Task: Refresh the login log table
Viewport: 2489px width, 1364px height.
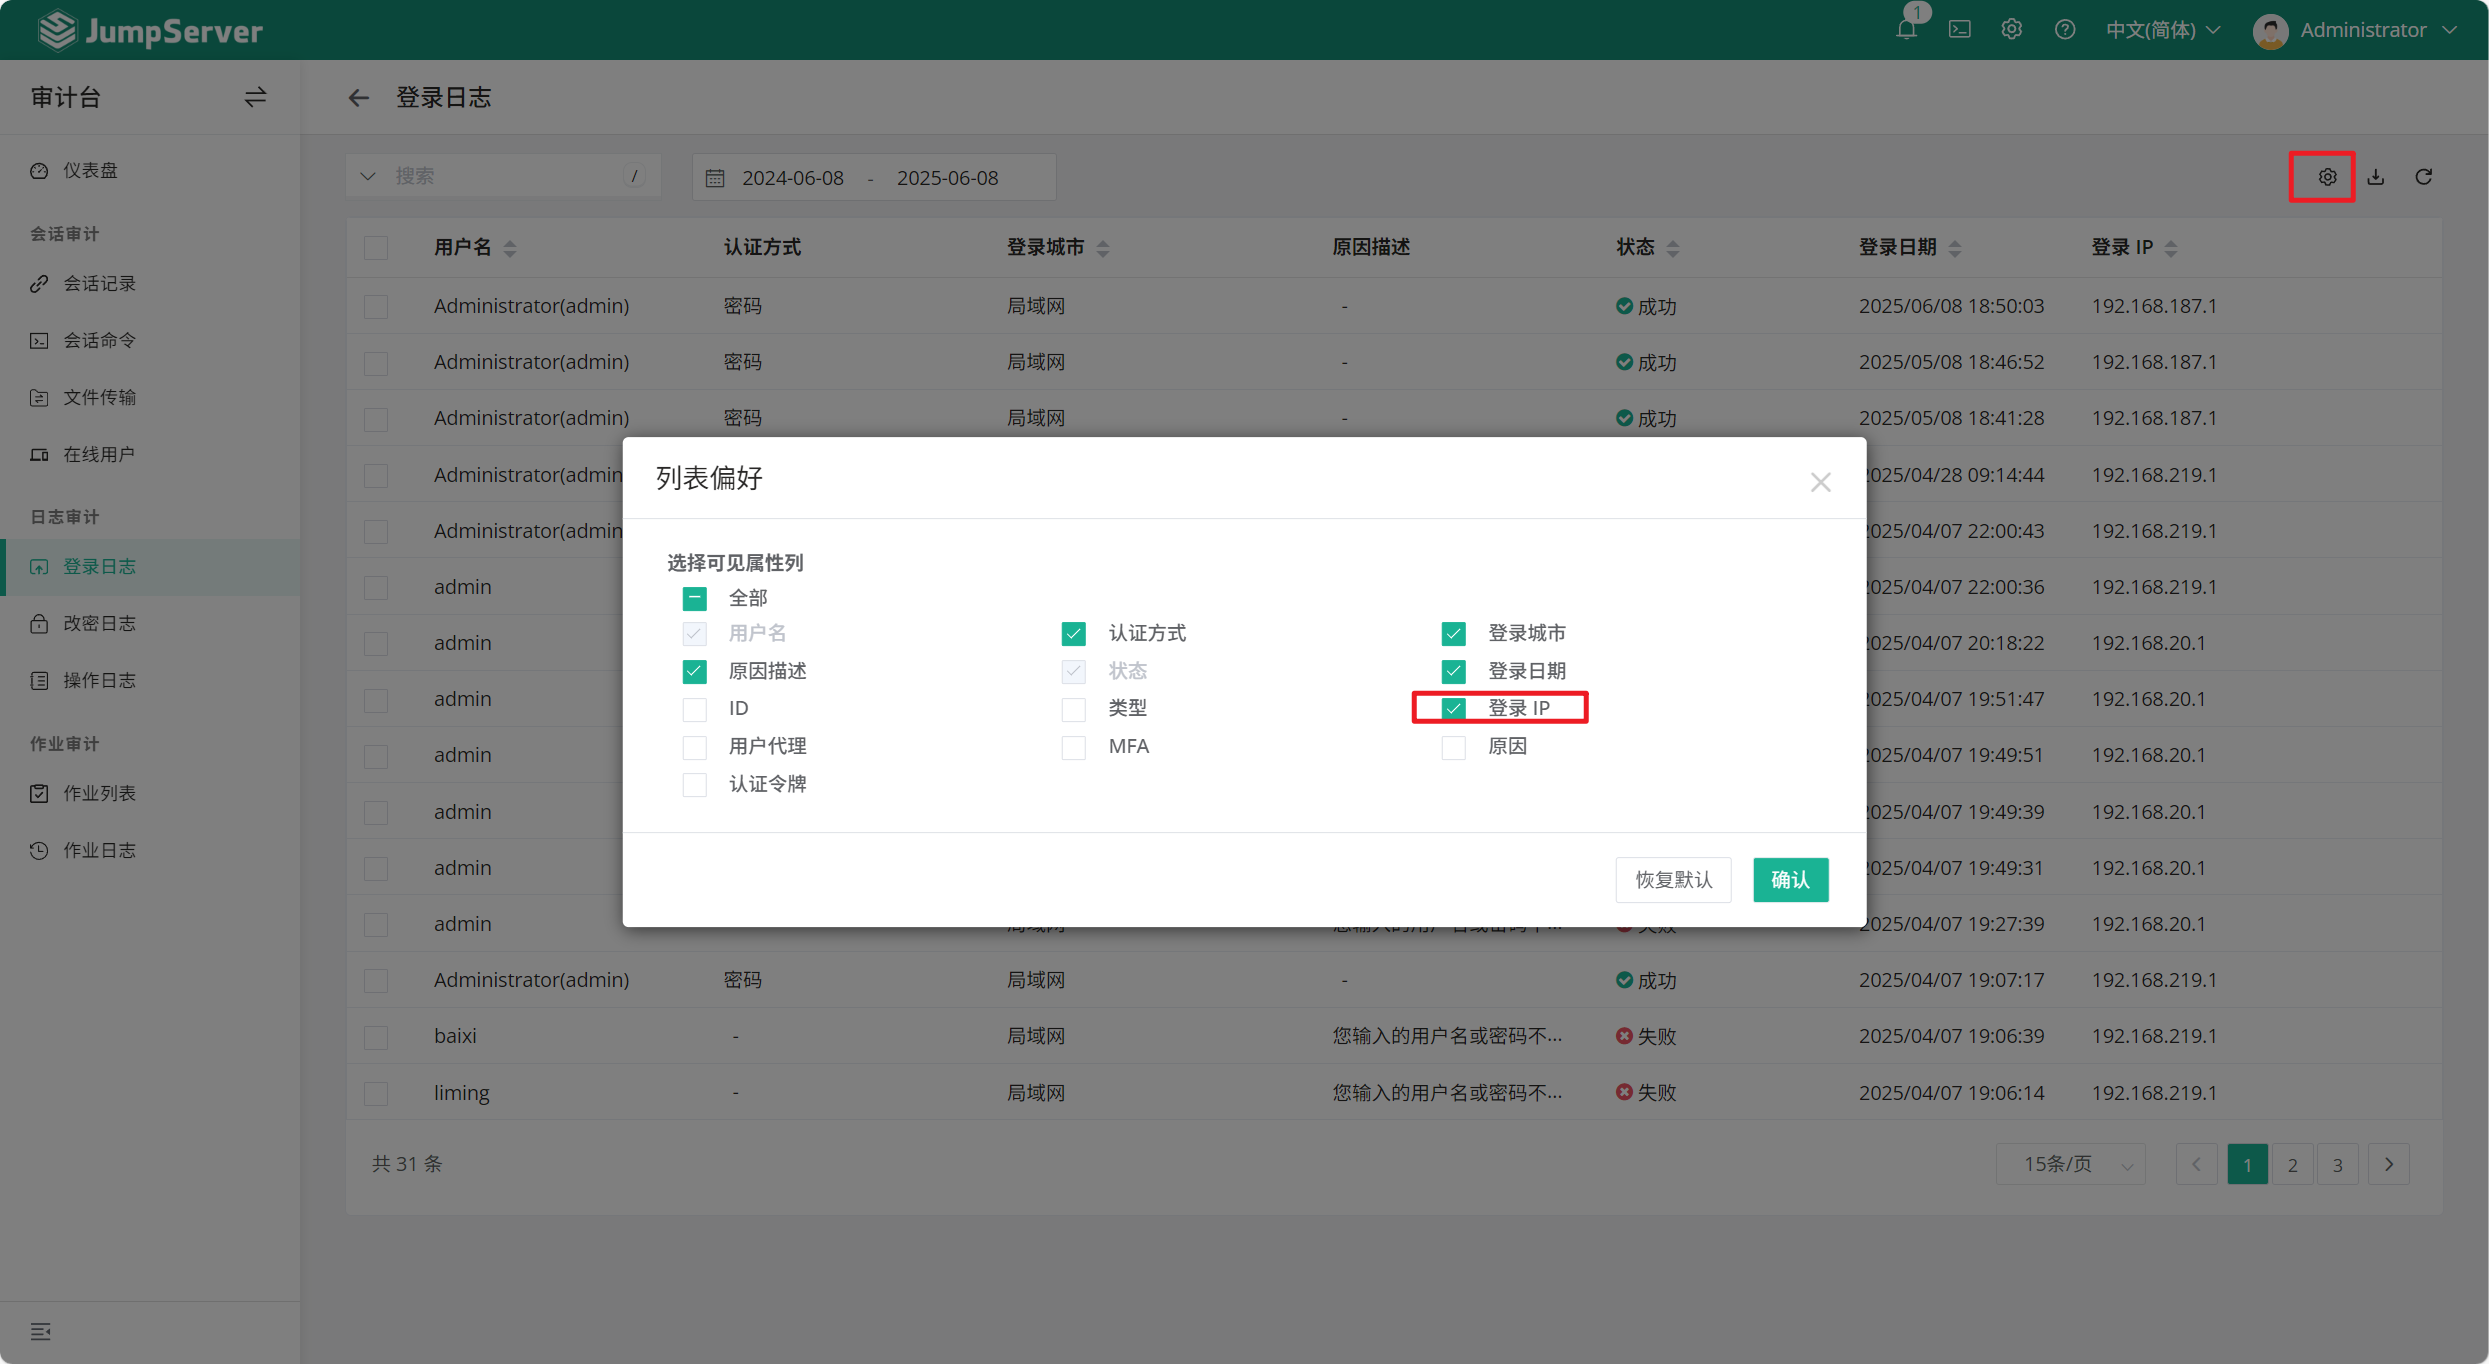Action: (x=2424, y=177)
